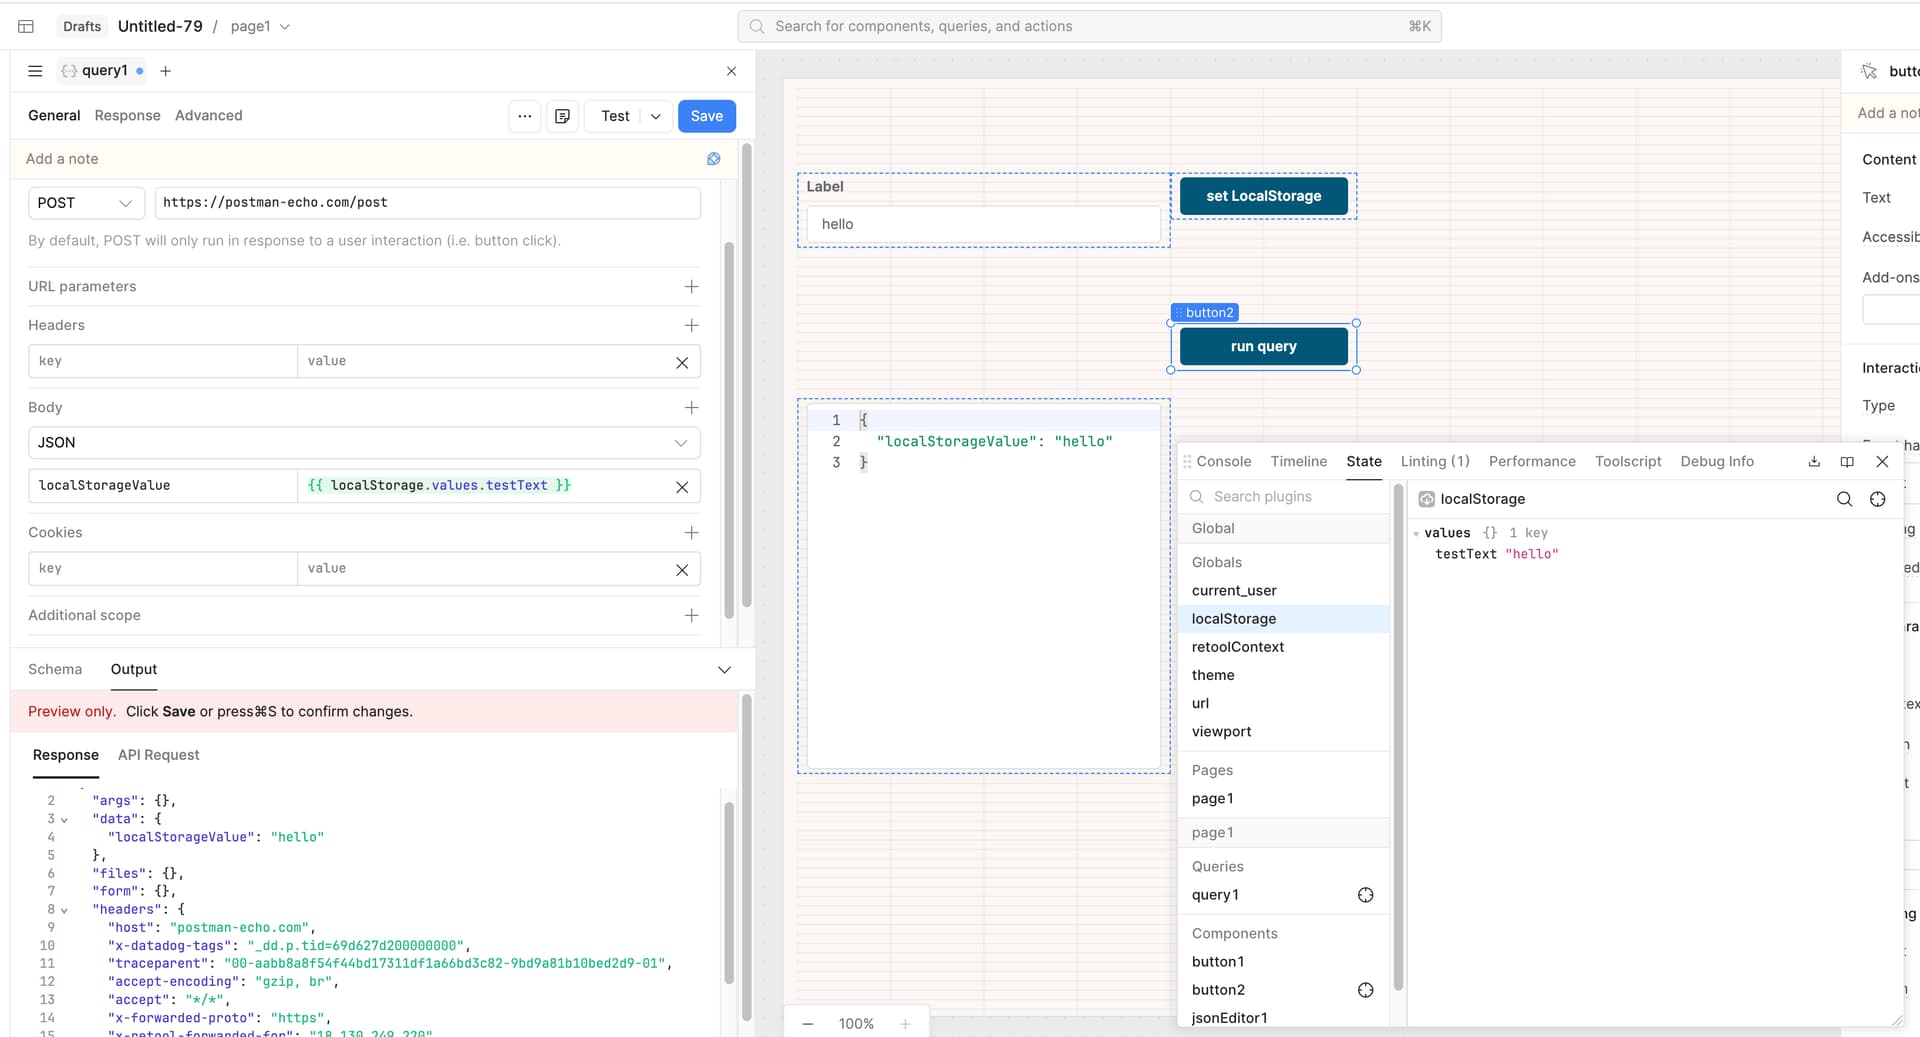Open the query list hamburger menu
The image size is (1920, 1037).
pyautogui.click(x=35, y=71)
